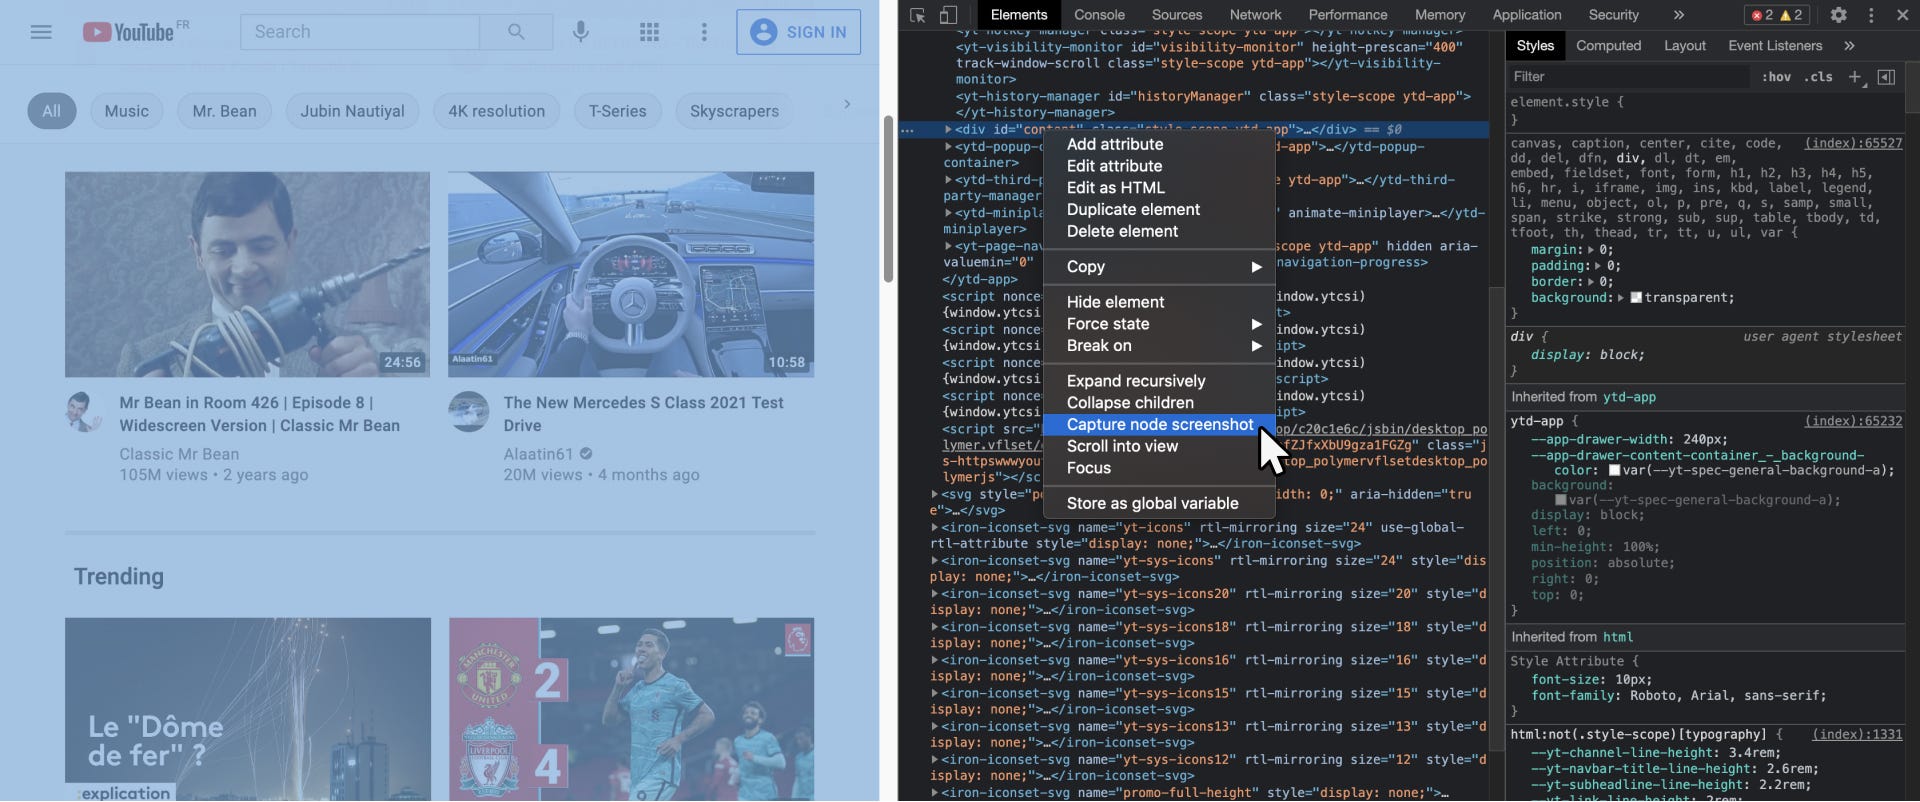
Task: Switch to the Sources tab
Action: coord(1177,15)
